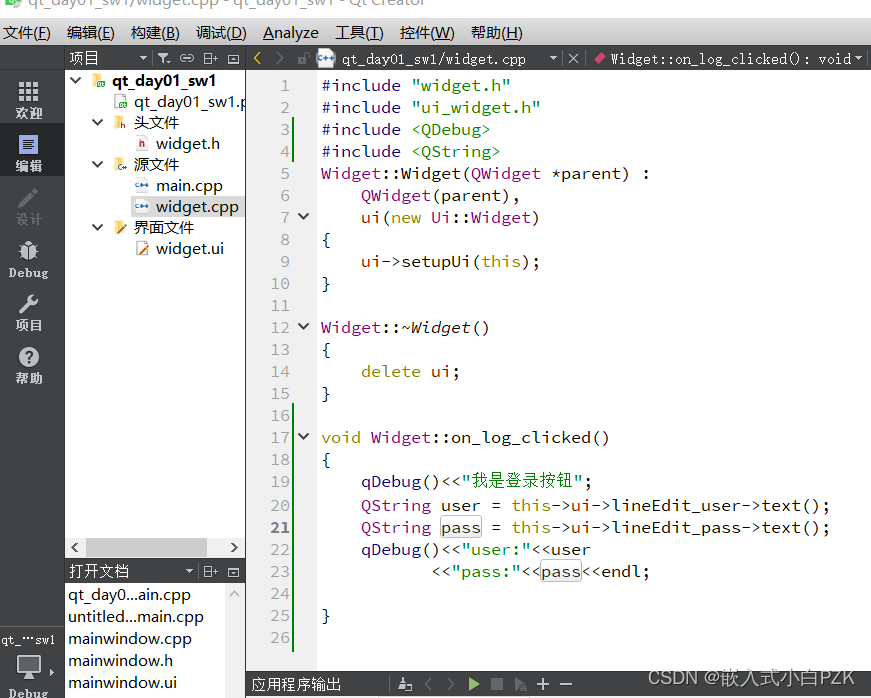Viewport: 871px width, 698px height.
Task: Open mainwindow.cpp from open documents
Action: pyautogui.click(x=129, y=639)
